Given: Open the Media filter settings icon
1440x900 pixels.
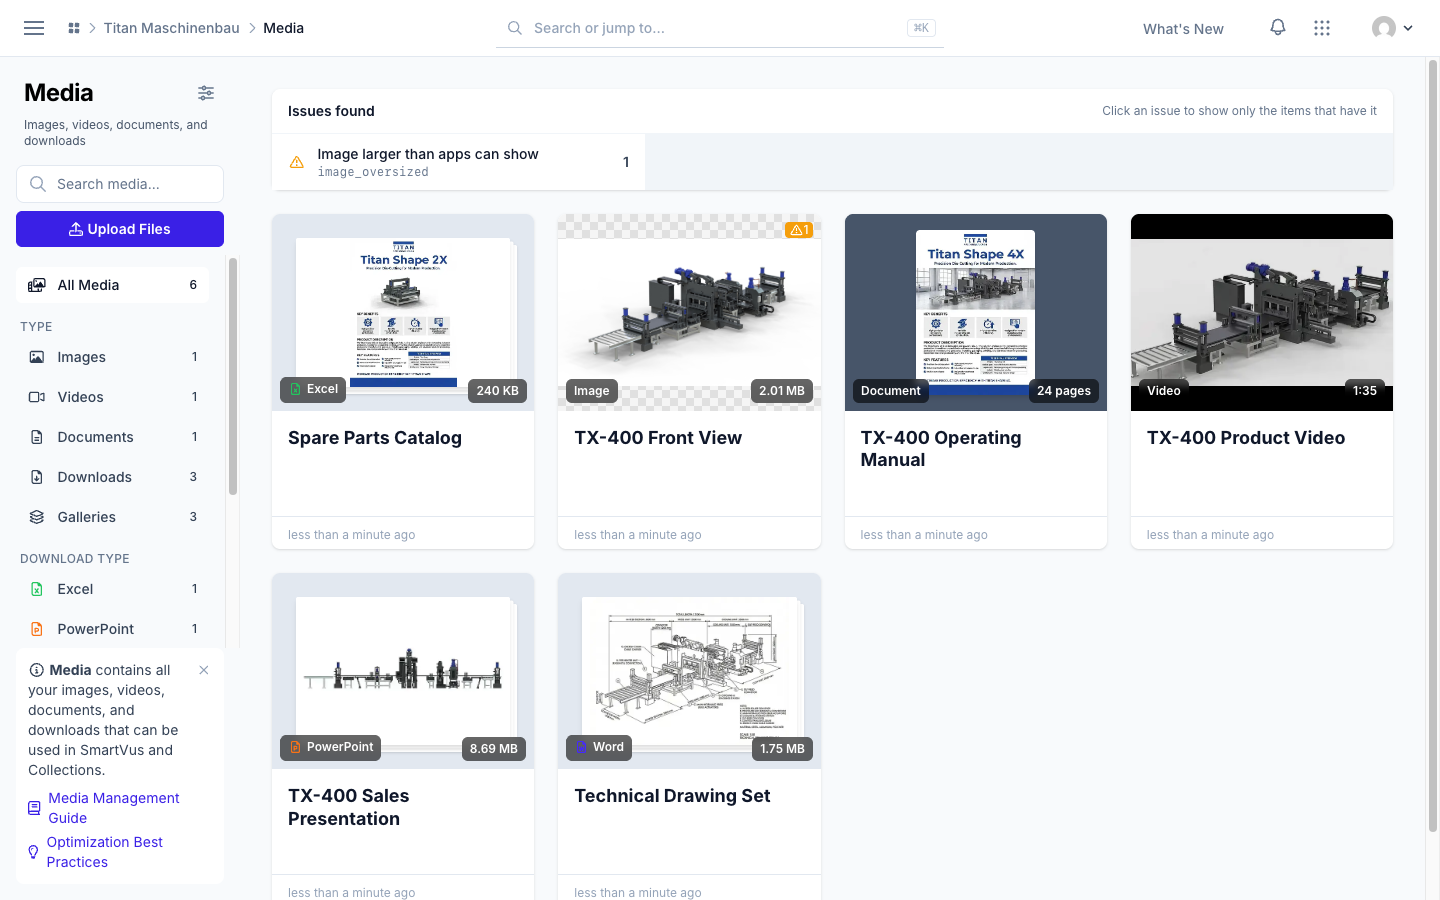Looking at the screenshot, I should click(206, 93).
